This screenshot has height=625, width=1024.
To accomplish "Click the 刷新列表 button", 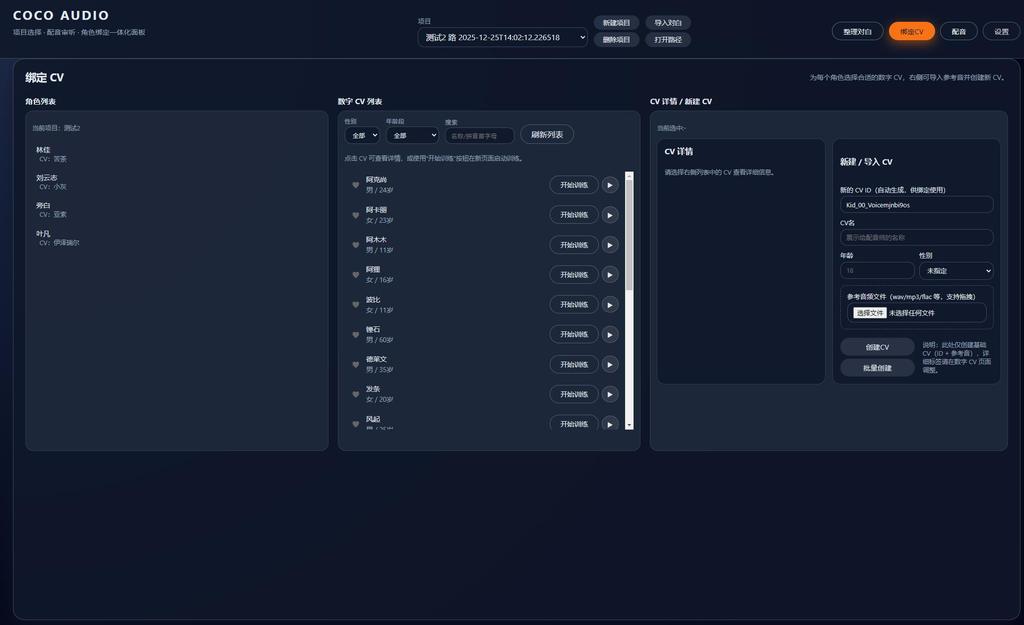I will tap(547, 135).
